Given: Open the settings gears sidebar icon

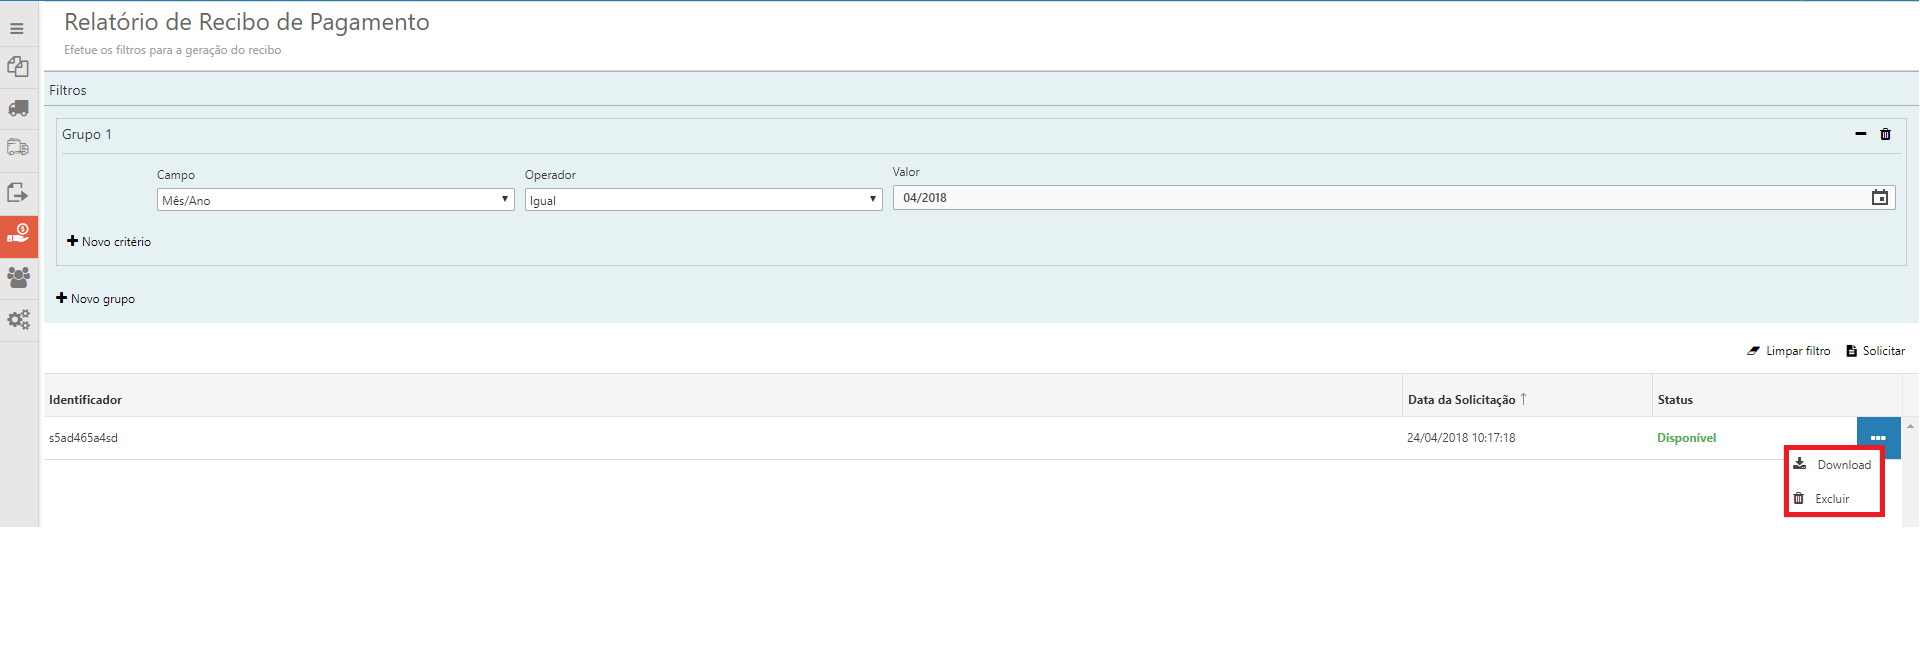Looking at the screenshot, I should click(x=18, y=320).
